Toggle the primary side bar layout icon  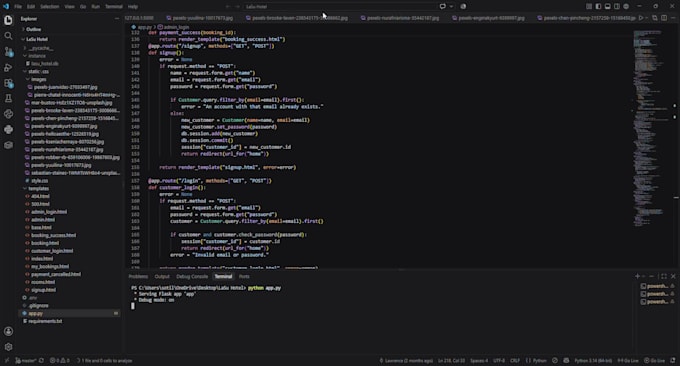point(598,7)
